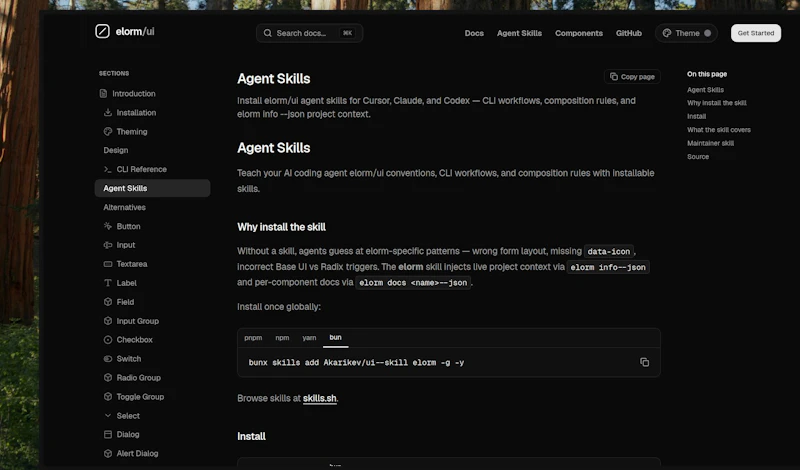This screenshot has width=800, height=470.
Task: Open the GitHub navigation link
Action: pyautogui.click(x=629, y=33)
